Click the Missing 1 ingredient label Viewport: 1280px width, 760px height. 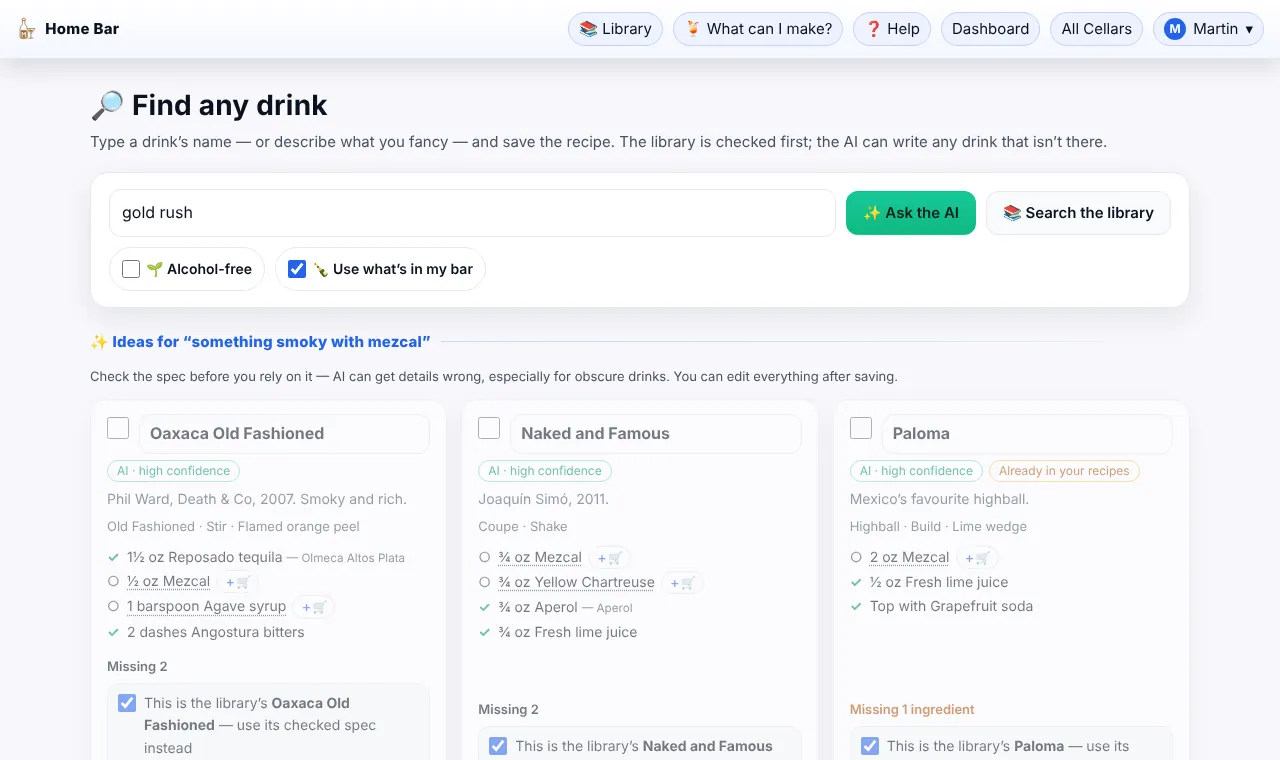(x=912, y=710)
